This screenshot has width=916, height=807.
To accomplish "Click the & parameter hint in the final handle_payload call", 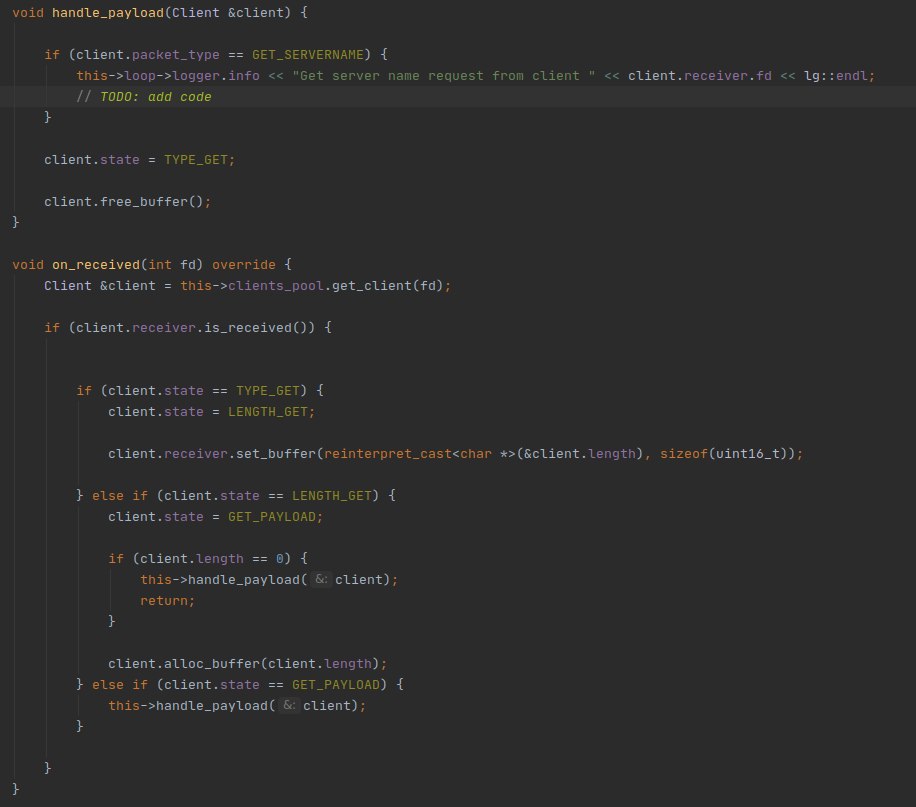I will click(x=289, y=706).
